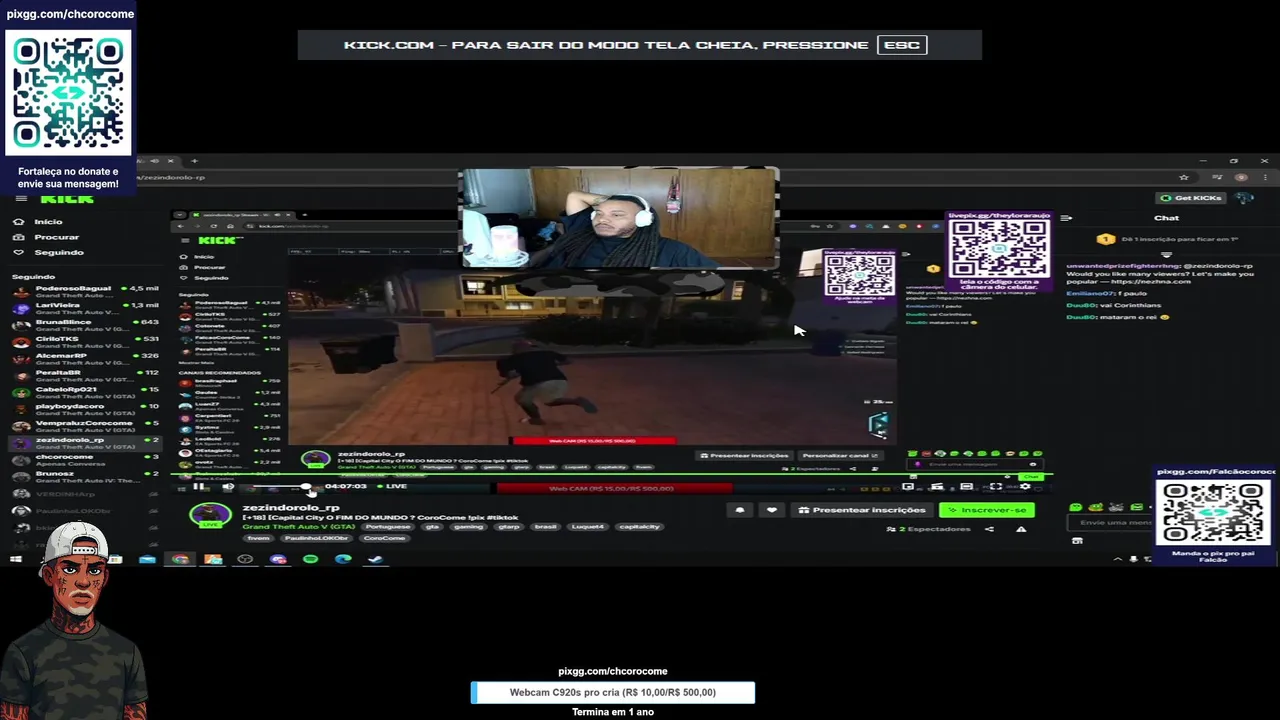Mute the player volume speaker icon
Image resolution: width=1280 pixels, height=720 pixels.
pyautogui.click(x=228, y=487)
